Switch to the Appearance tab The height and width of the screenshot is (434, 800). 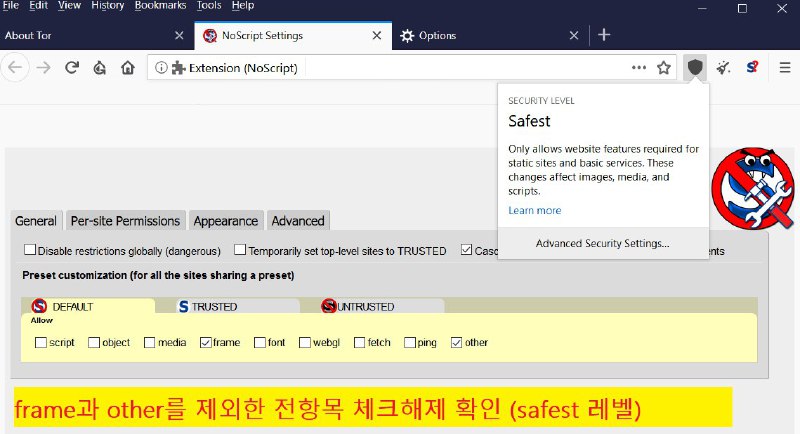[x=226, y=221]
